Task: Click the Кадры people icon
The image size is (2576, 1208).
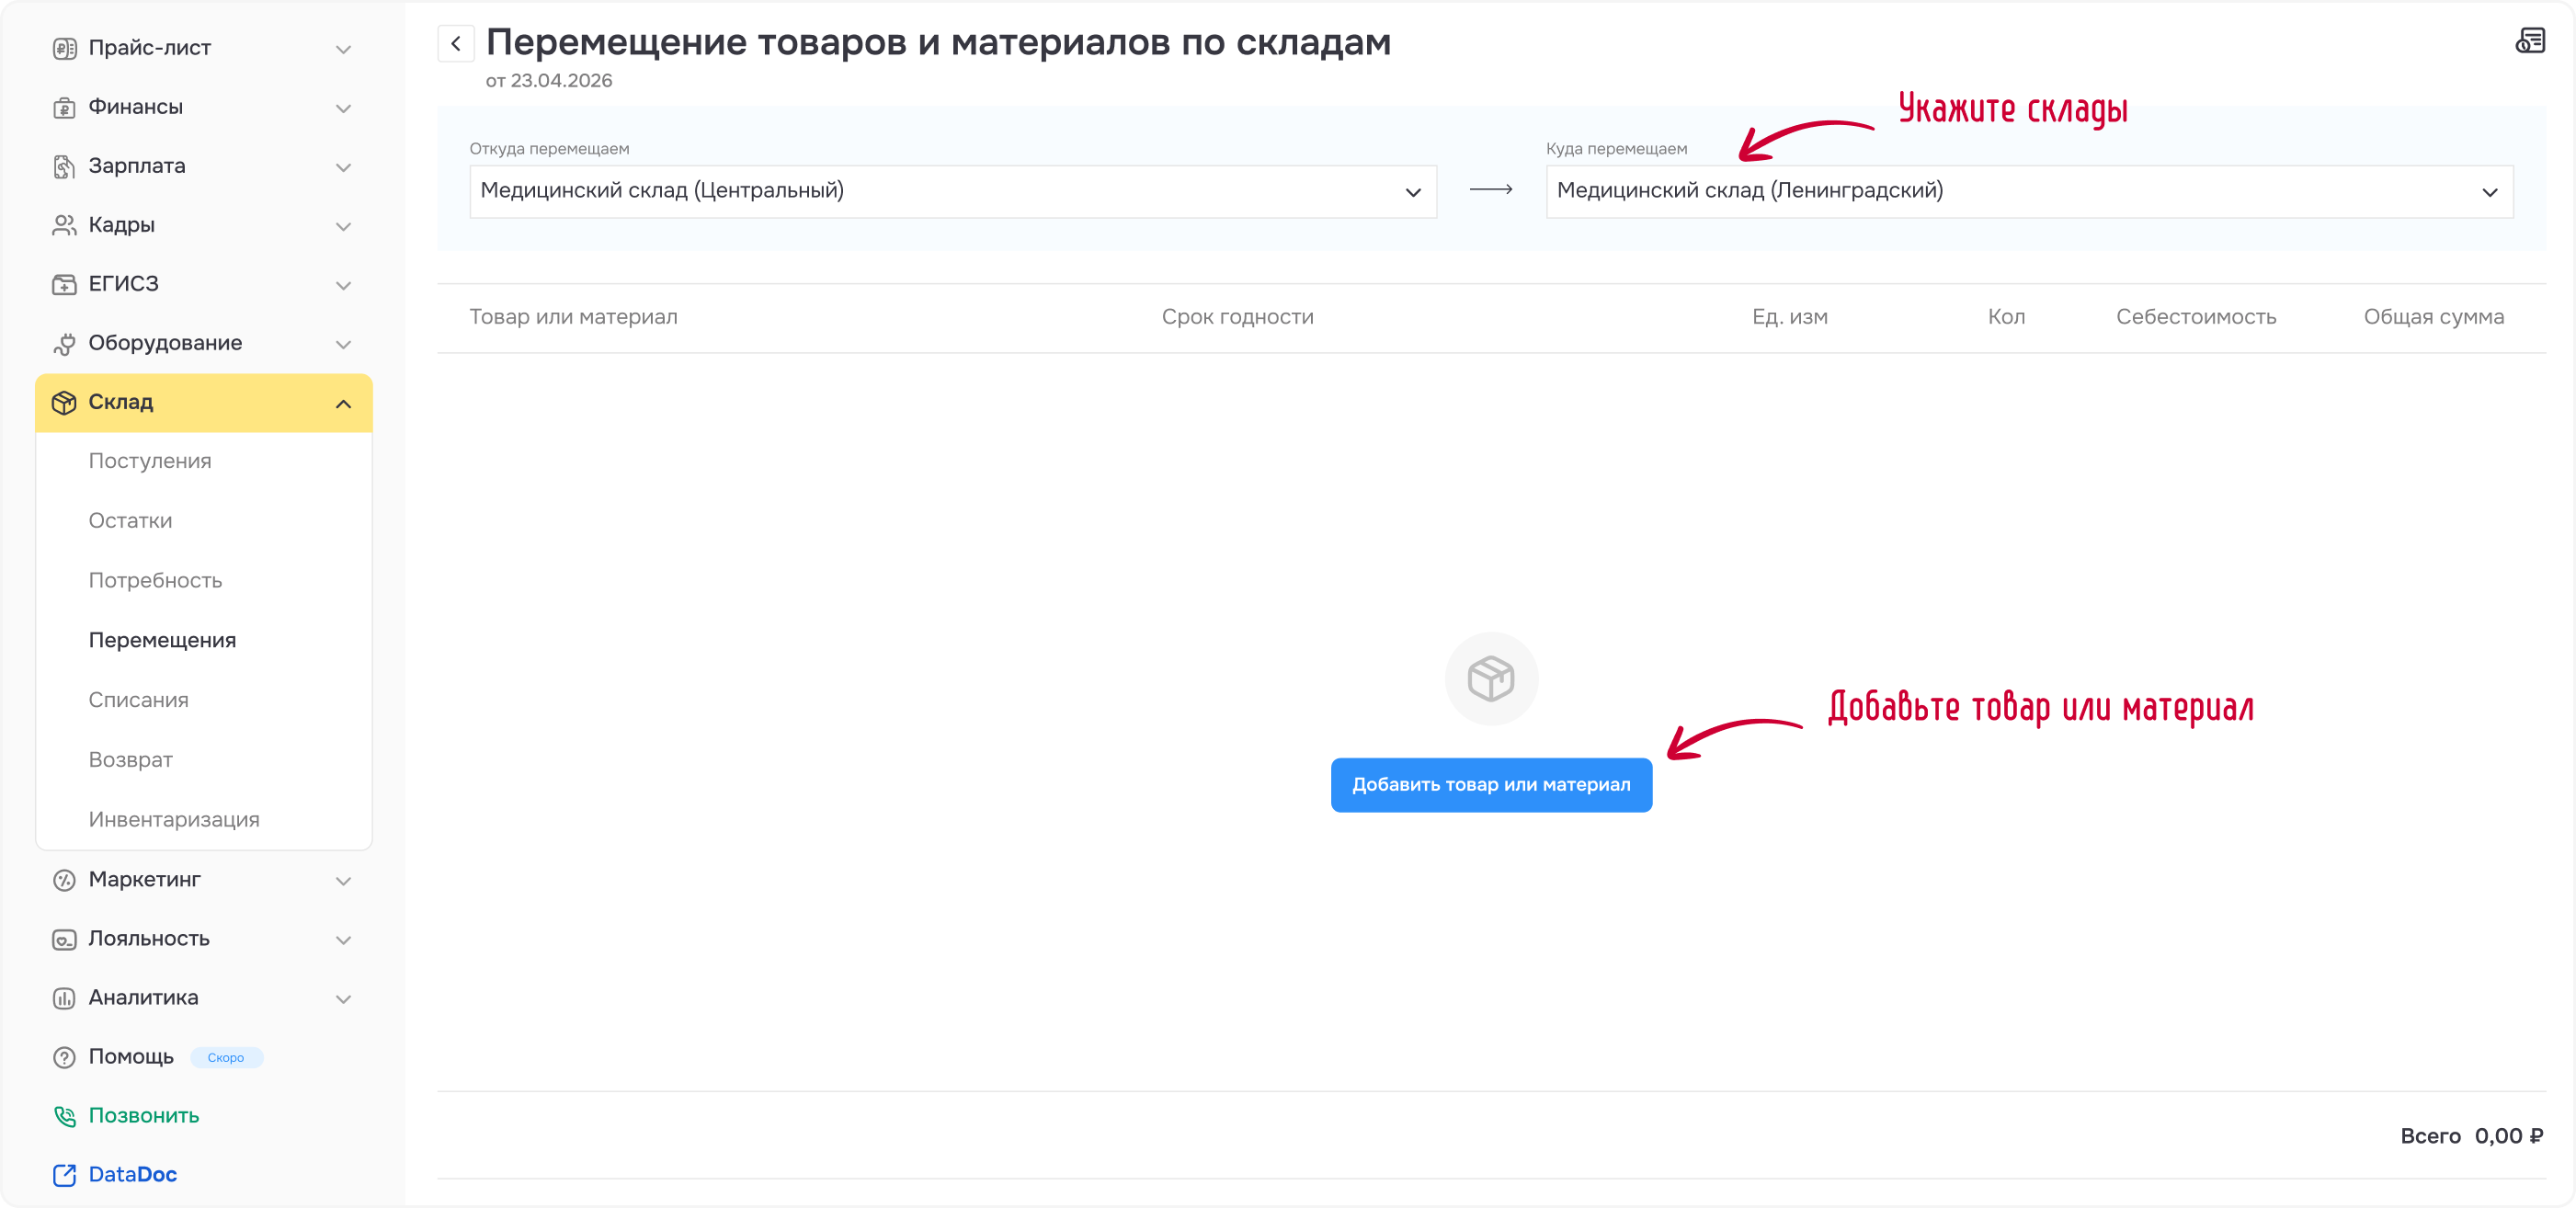Action: pyautogui.click(x=64, y=225)
